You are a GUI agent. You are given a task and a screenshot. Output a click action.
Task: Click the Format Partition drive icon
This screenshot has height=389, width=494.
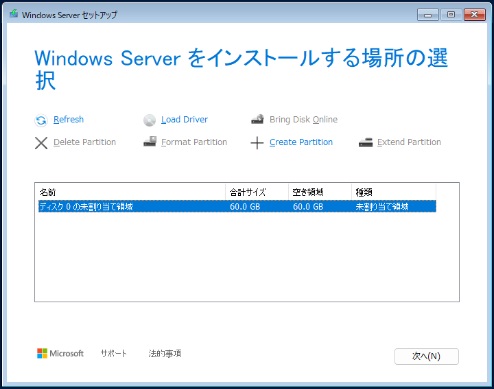click(150, 141)
